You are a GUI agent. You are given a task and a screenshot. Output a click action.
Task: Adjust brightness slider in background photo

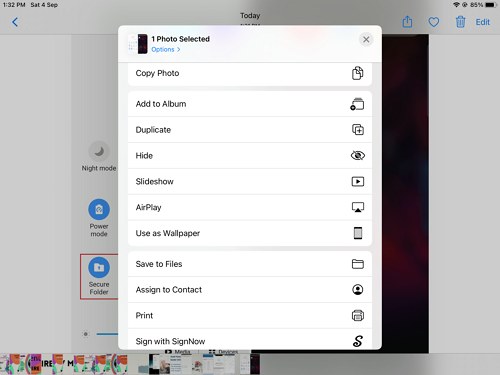pyautogui.click(x=107, y=334)
